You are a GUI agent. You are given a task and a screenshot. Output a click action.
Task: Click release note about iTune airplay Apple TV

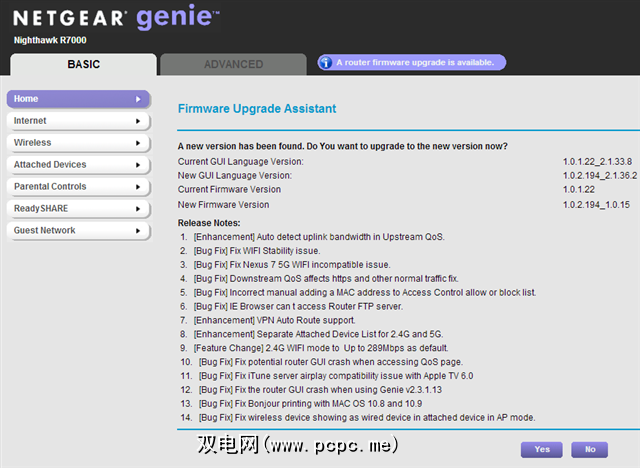(336, 375)
